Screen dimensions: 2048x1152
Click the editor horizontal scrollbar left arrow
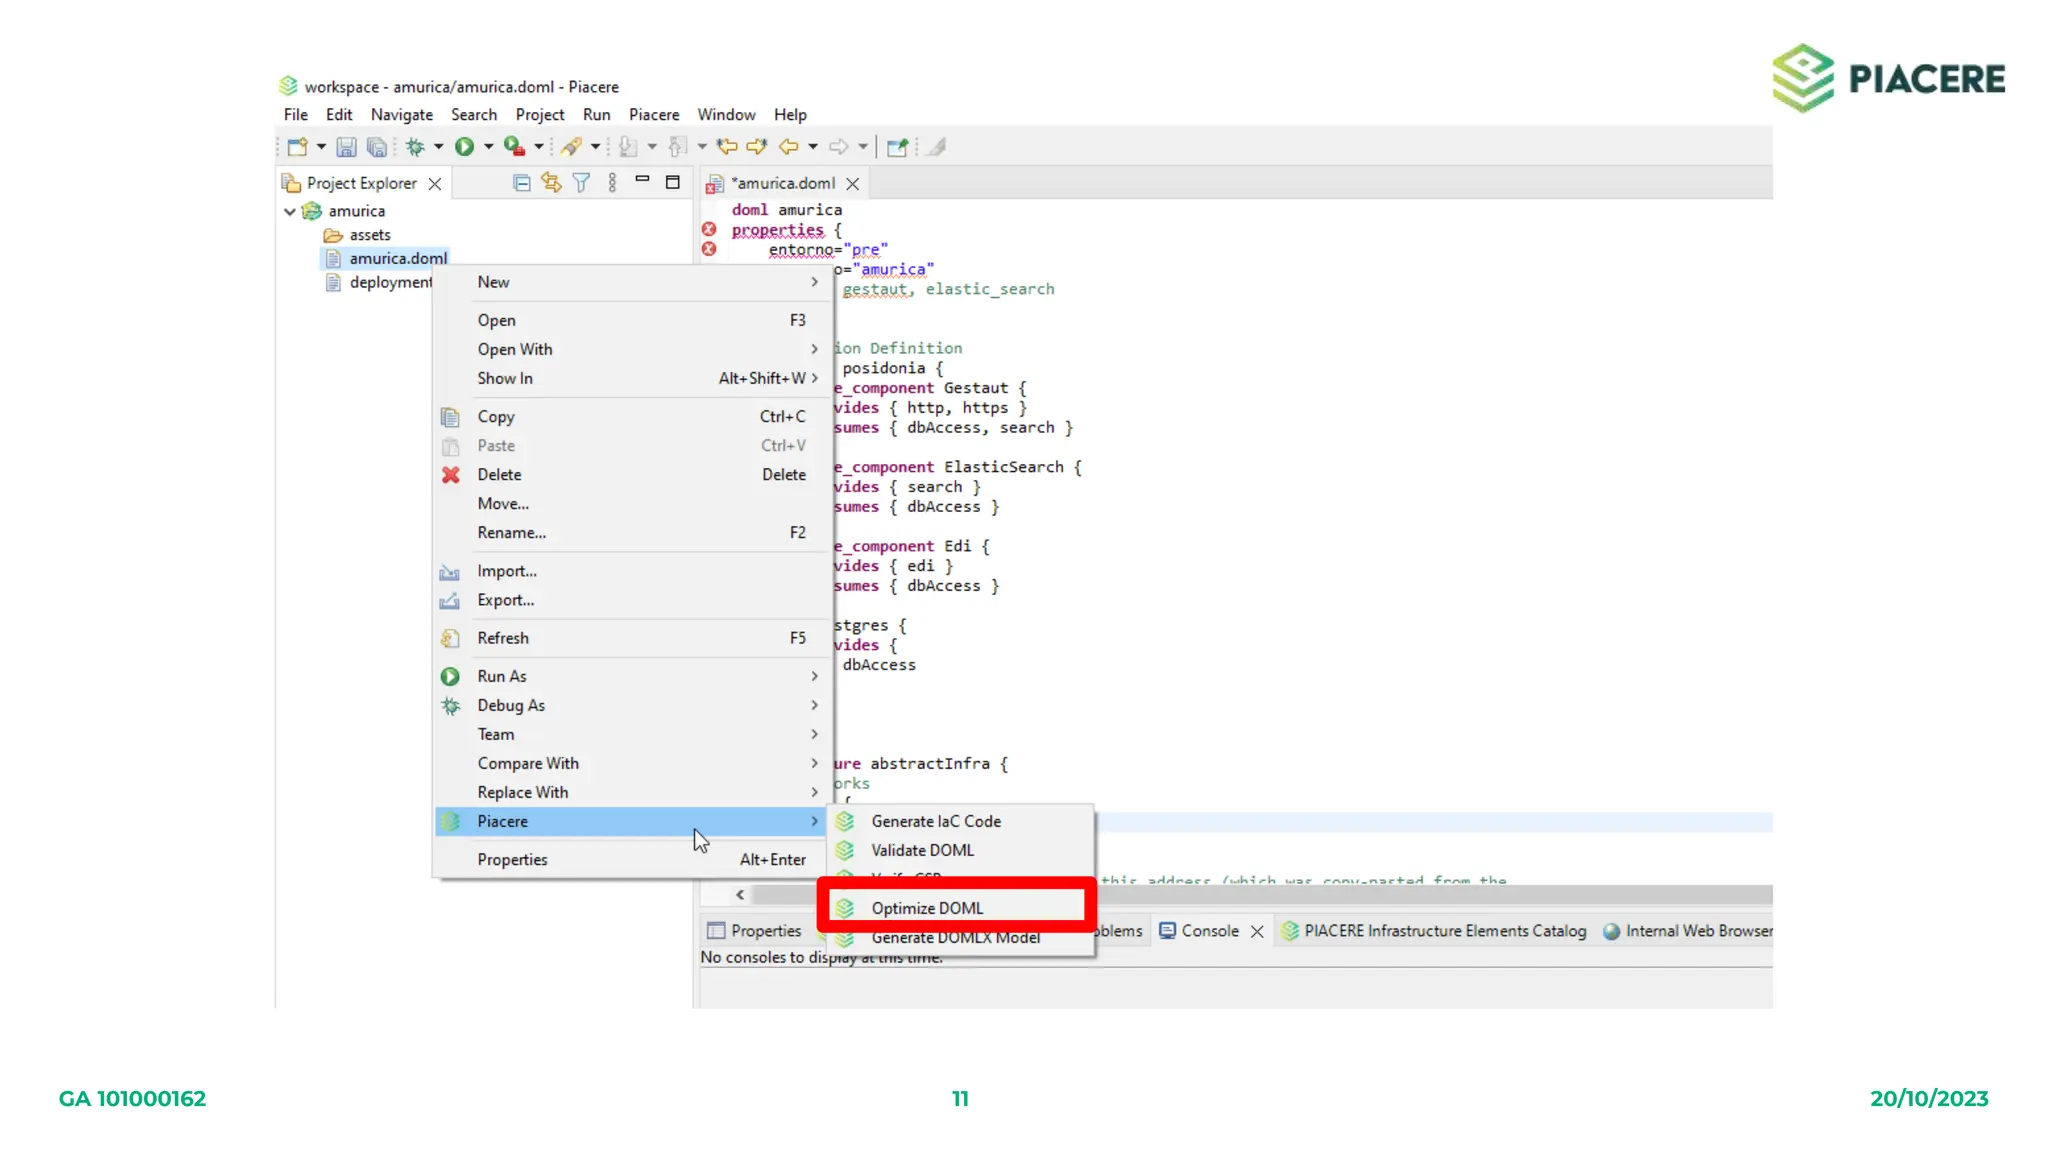pos(740,895)
